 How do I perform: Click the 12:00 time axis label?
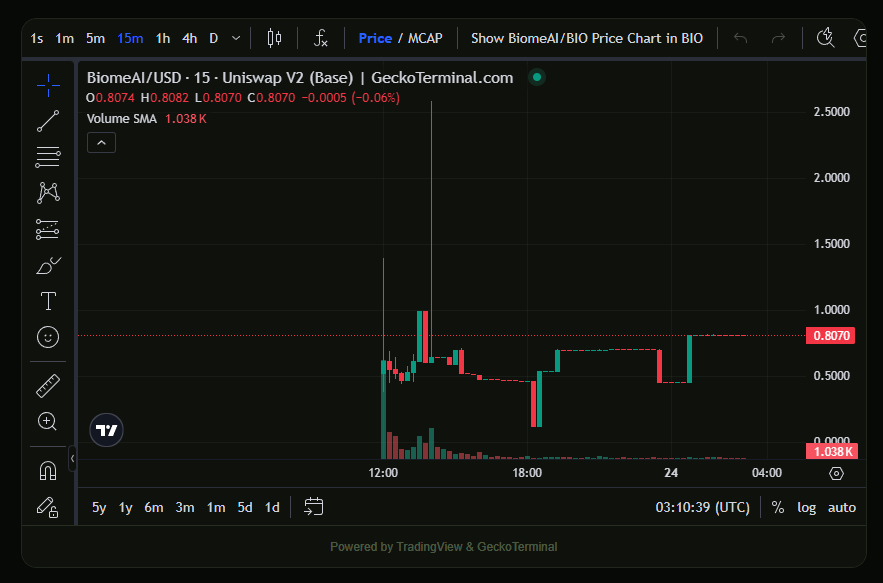point(383,473)
